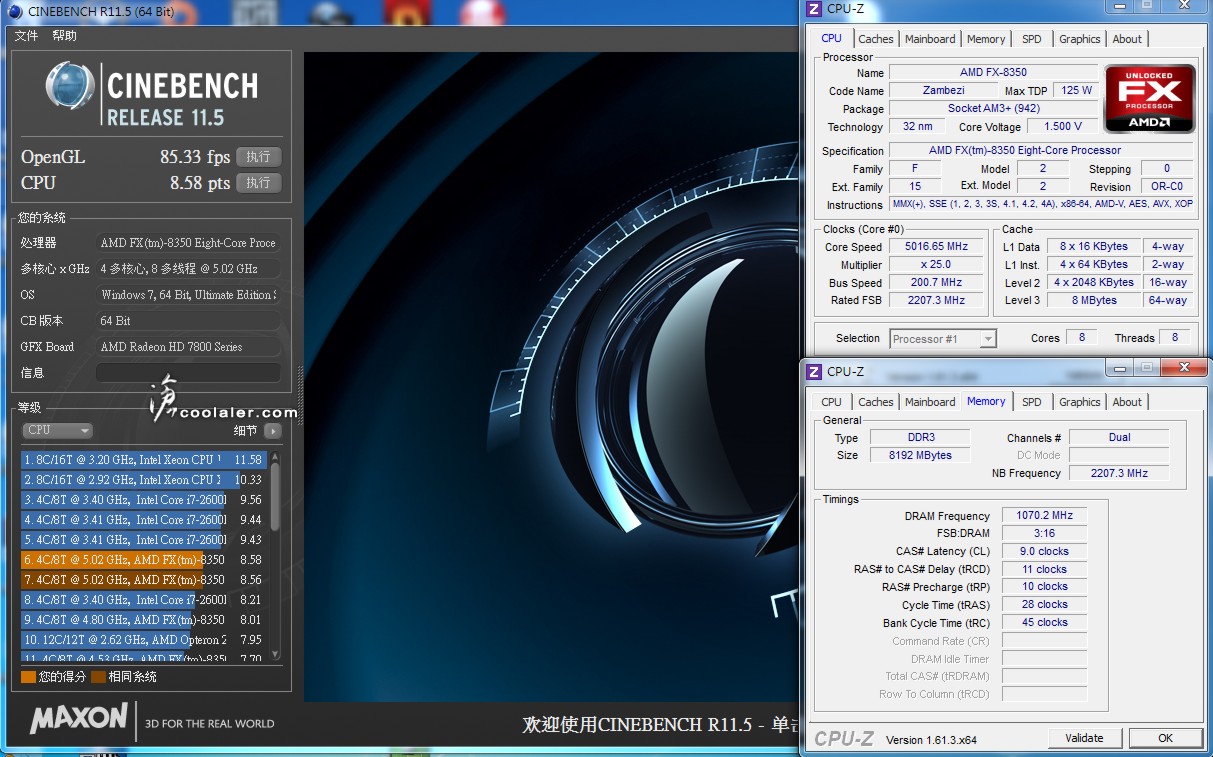Click the Max TDP value 125 W
Image resolution: width=1213 pixels, height=757 pixels.
[1076, 90]
